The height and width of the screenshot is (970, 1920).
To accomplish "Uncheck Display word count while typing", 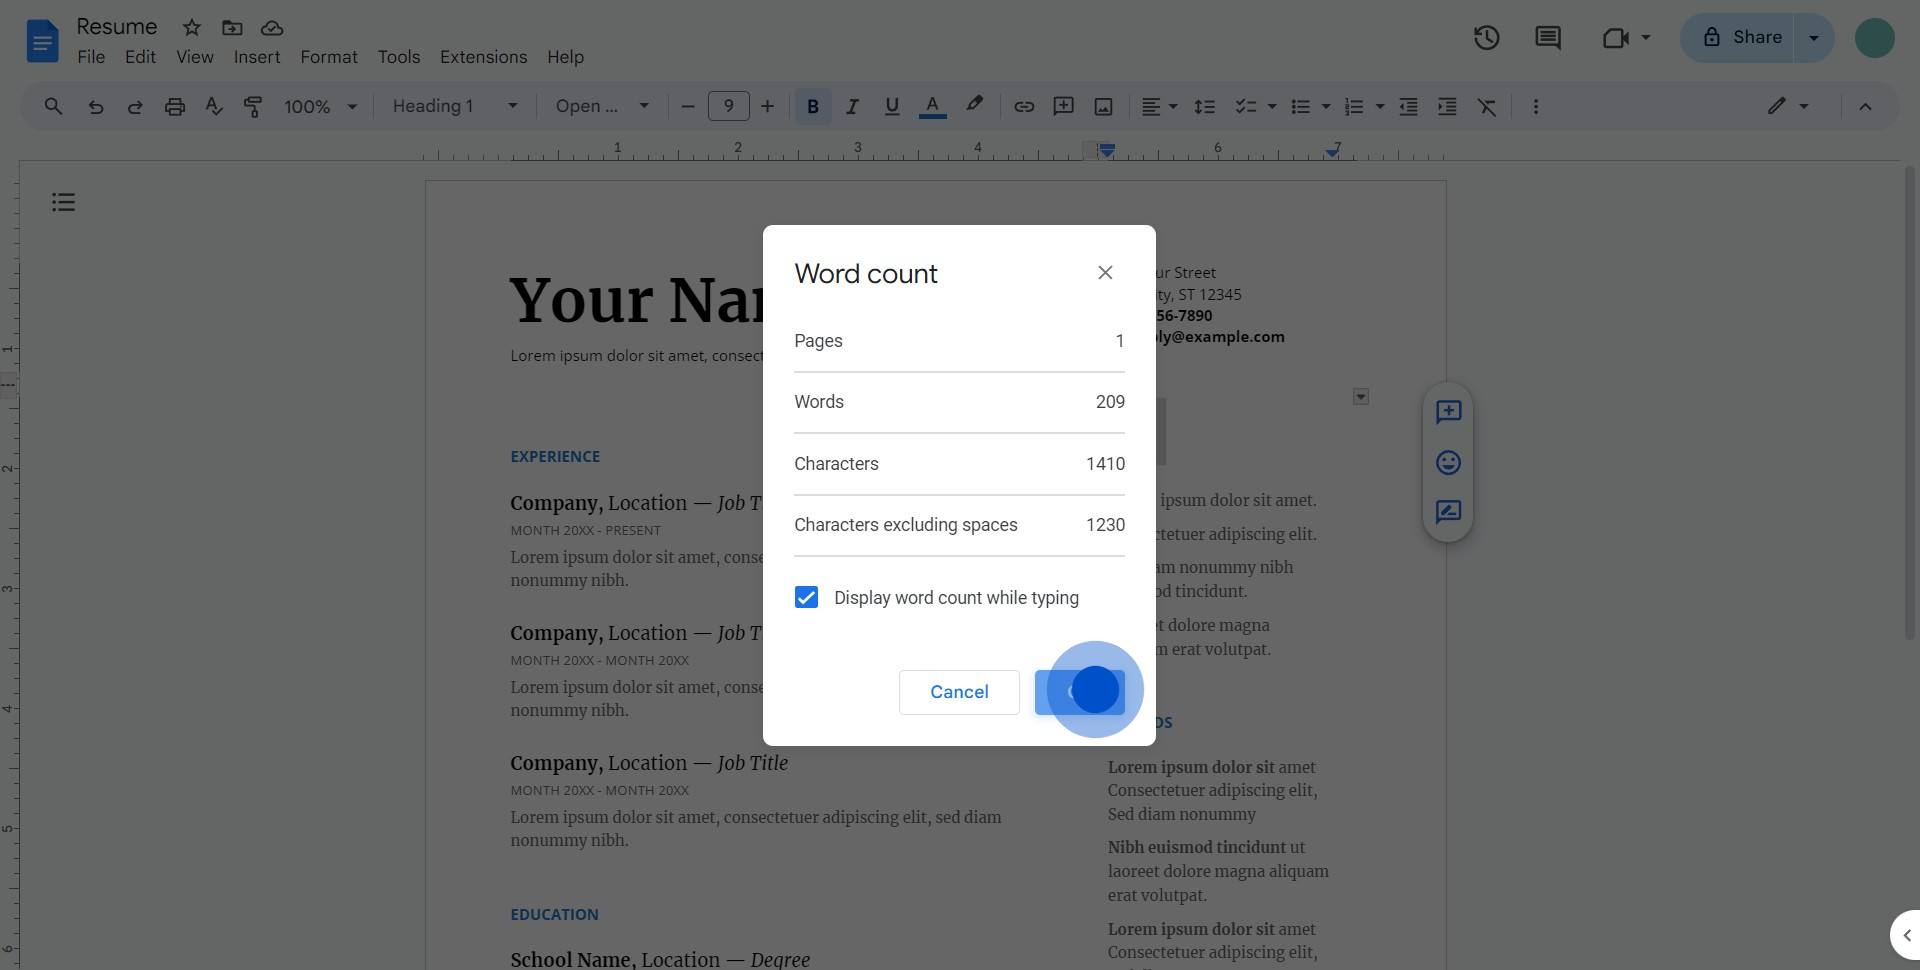I will (x=806, y=597).
